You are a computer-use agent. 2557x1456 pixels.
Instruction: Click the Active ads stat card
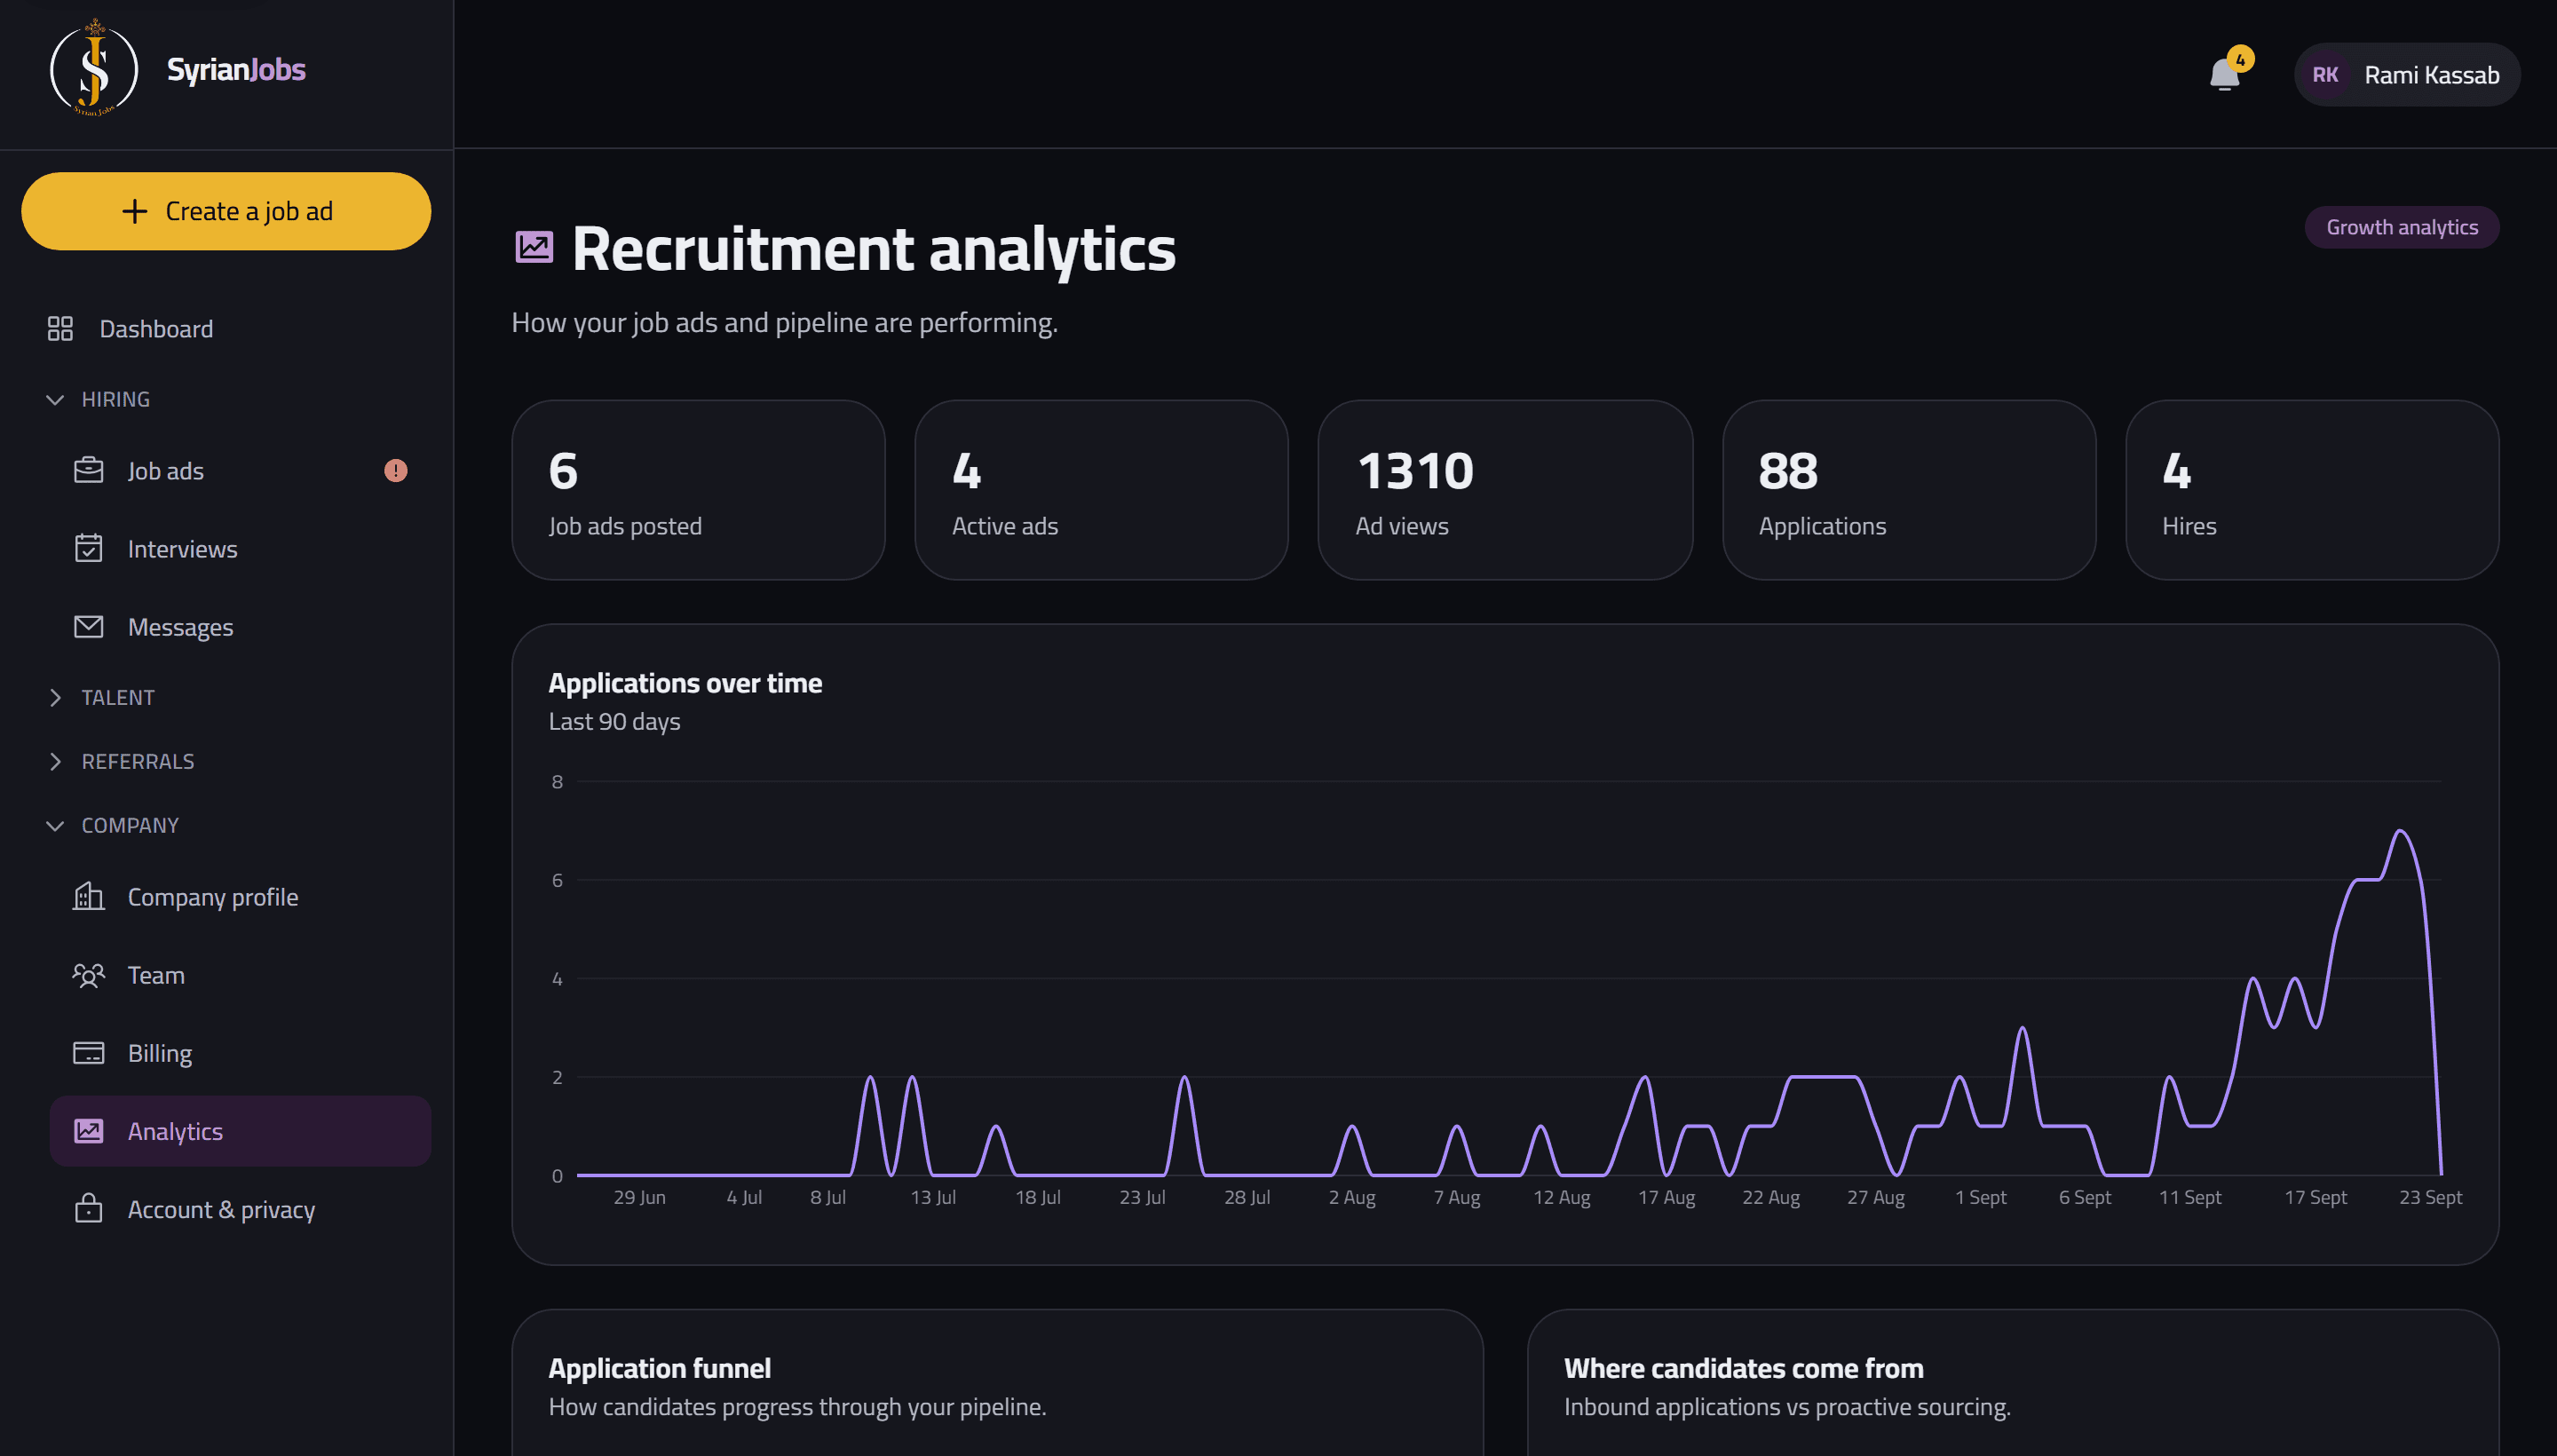tap(1101, 490)
